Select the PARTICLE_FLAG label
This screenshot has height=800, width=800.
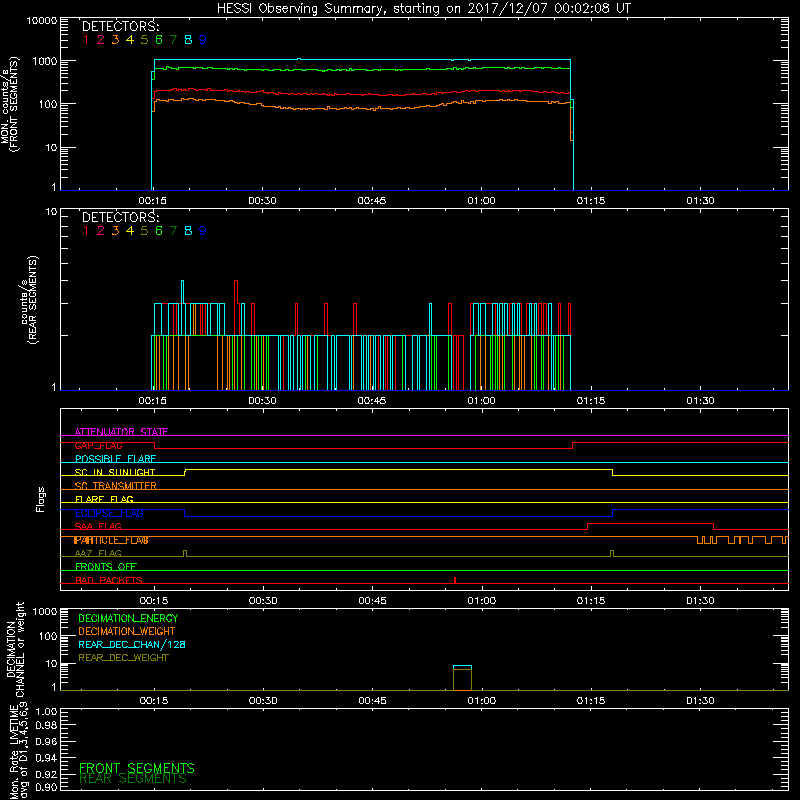111,540
